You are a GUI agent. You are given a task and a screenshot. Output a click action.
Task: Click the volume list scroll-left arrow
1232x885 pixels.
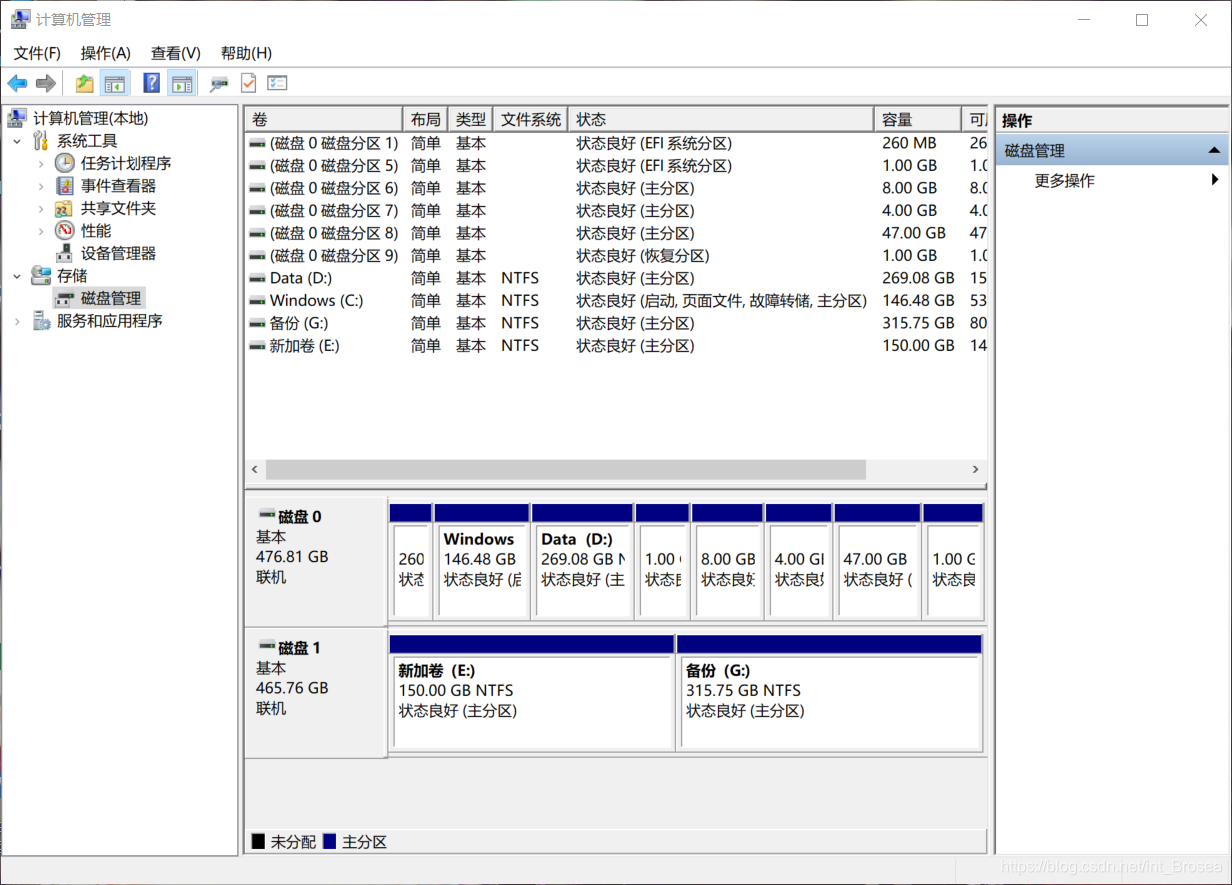[255, 469]
